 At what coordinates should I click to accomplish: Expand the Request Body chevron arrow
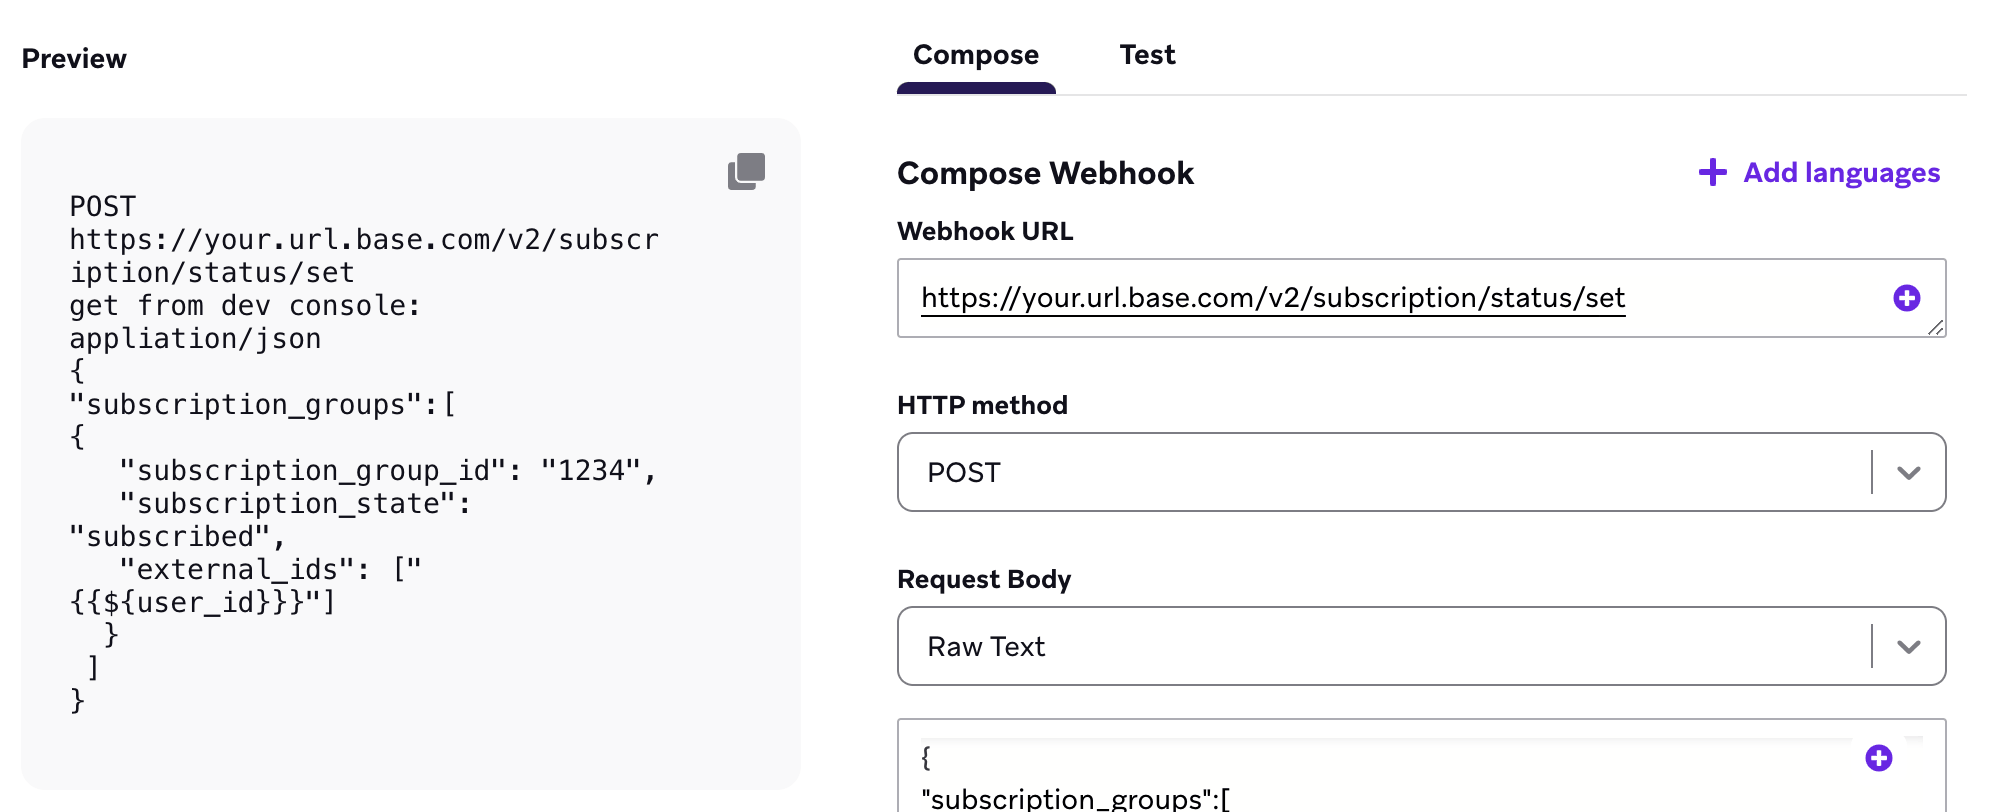tap(1908, 647)
